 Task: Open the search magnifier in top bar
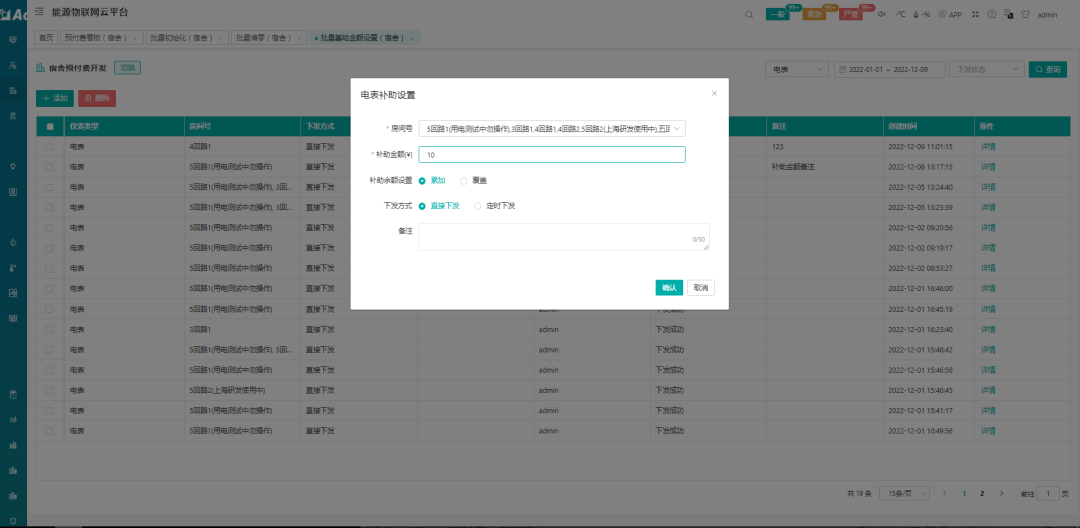[x=749, y=14]
